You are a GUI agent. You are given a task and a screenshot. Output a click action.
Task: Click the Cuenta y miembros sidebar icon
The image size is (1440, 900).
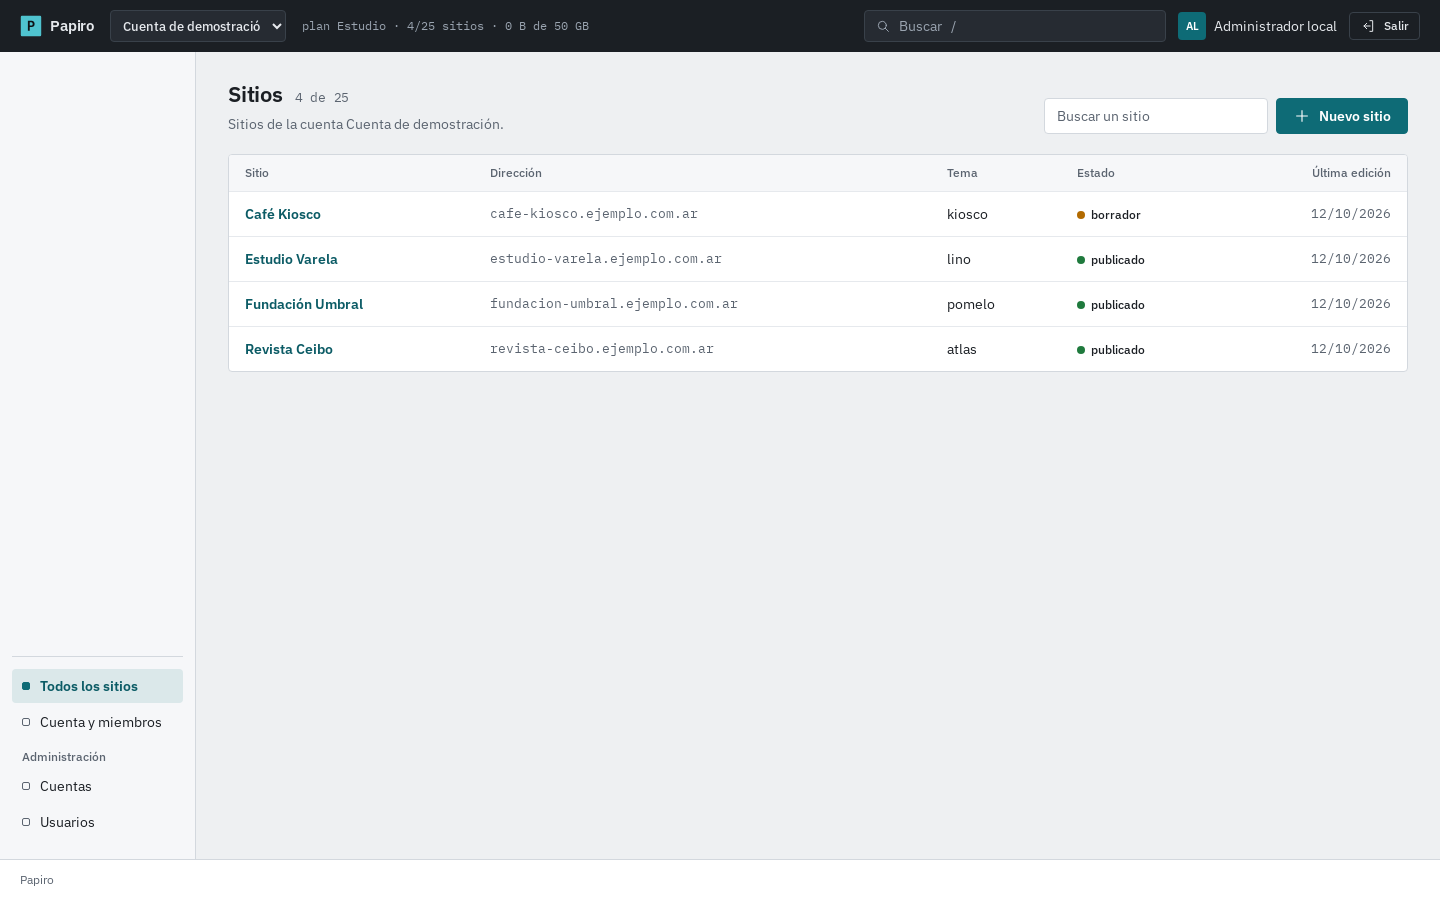(26, 722)
